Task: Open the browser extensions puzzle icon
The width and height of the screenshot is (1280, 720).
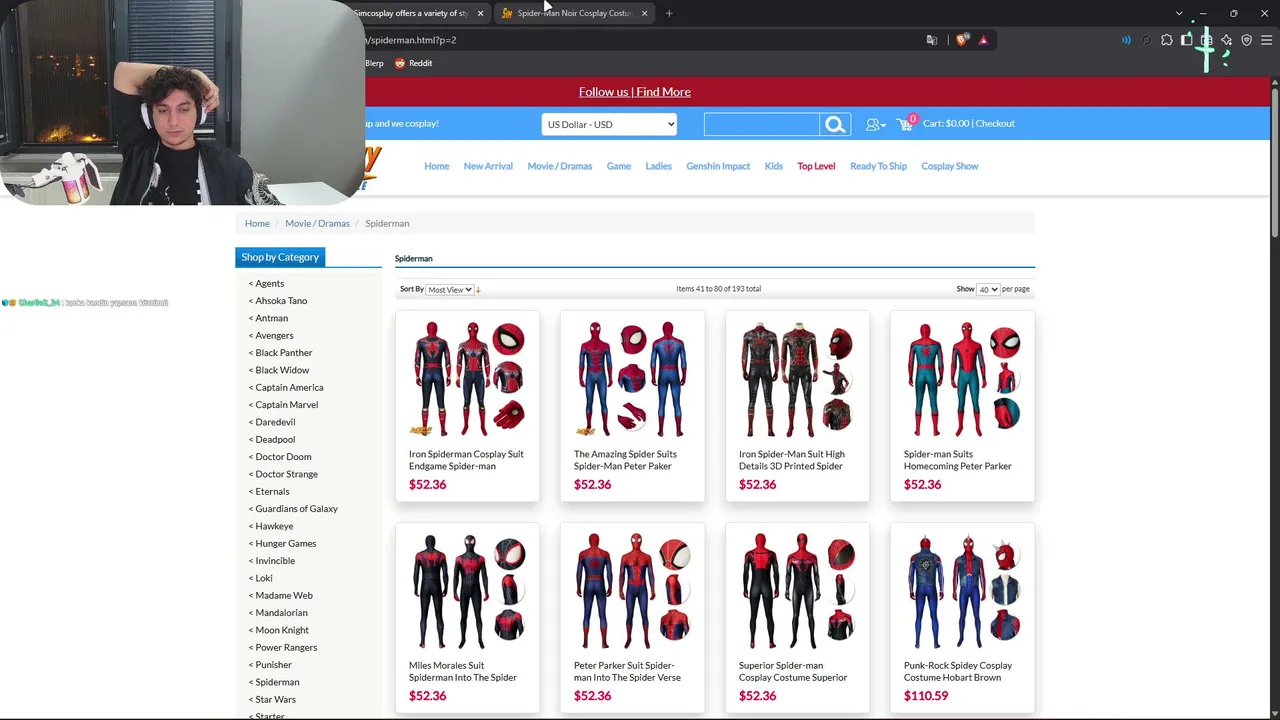Action: point(1166,40)
